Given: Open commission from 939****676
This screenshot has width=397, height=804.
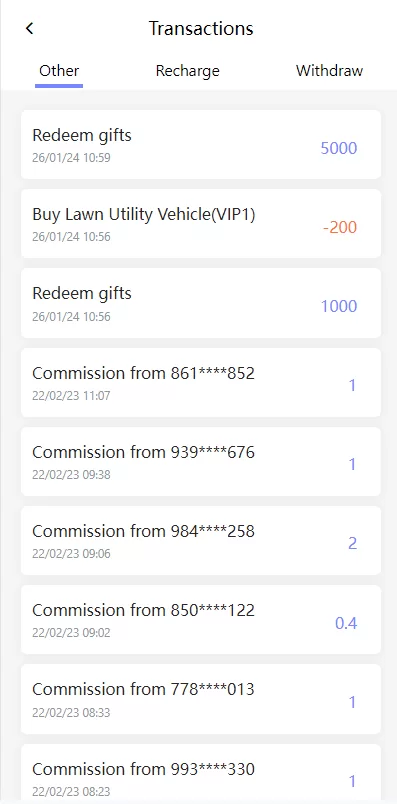Looking at the screenshot, I should pos(201,461).
